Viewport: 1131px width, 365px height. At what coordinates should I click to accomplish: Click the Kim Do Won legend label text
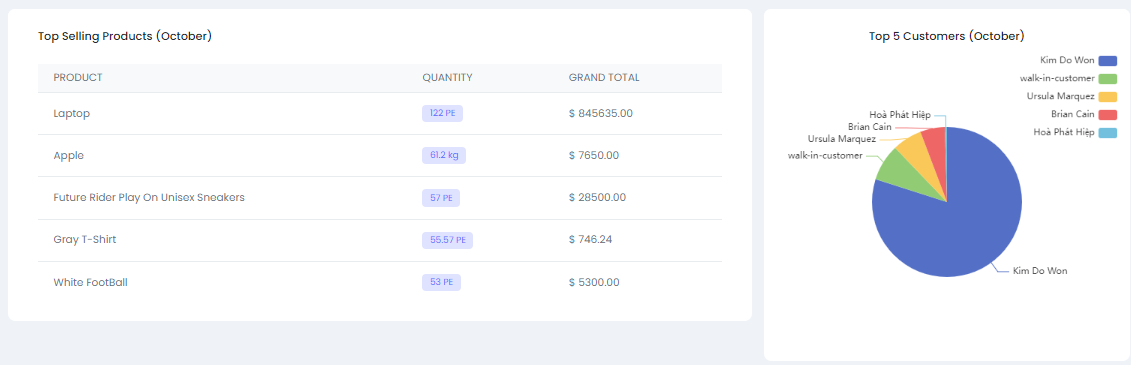tap(1068, 60)
